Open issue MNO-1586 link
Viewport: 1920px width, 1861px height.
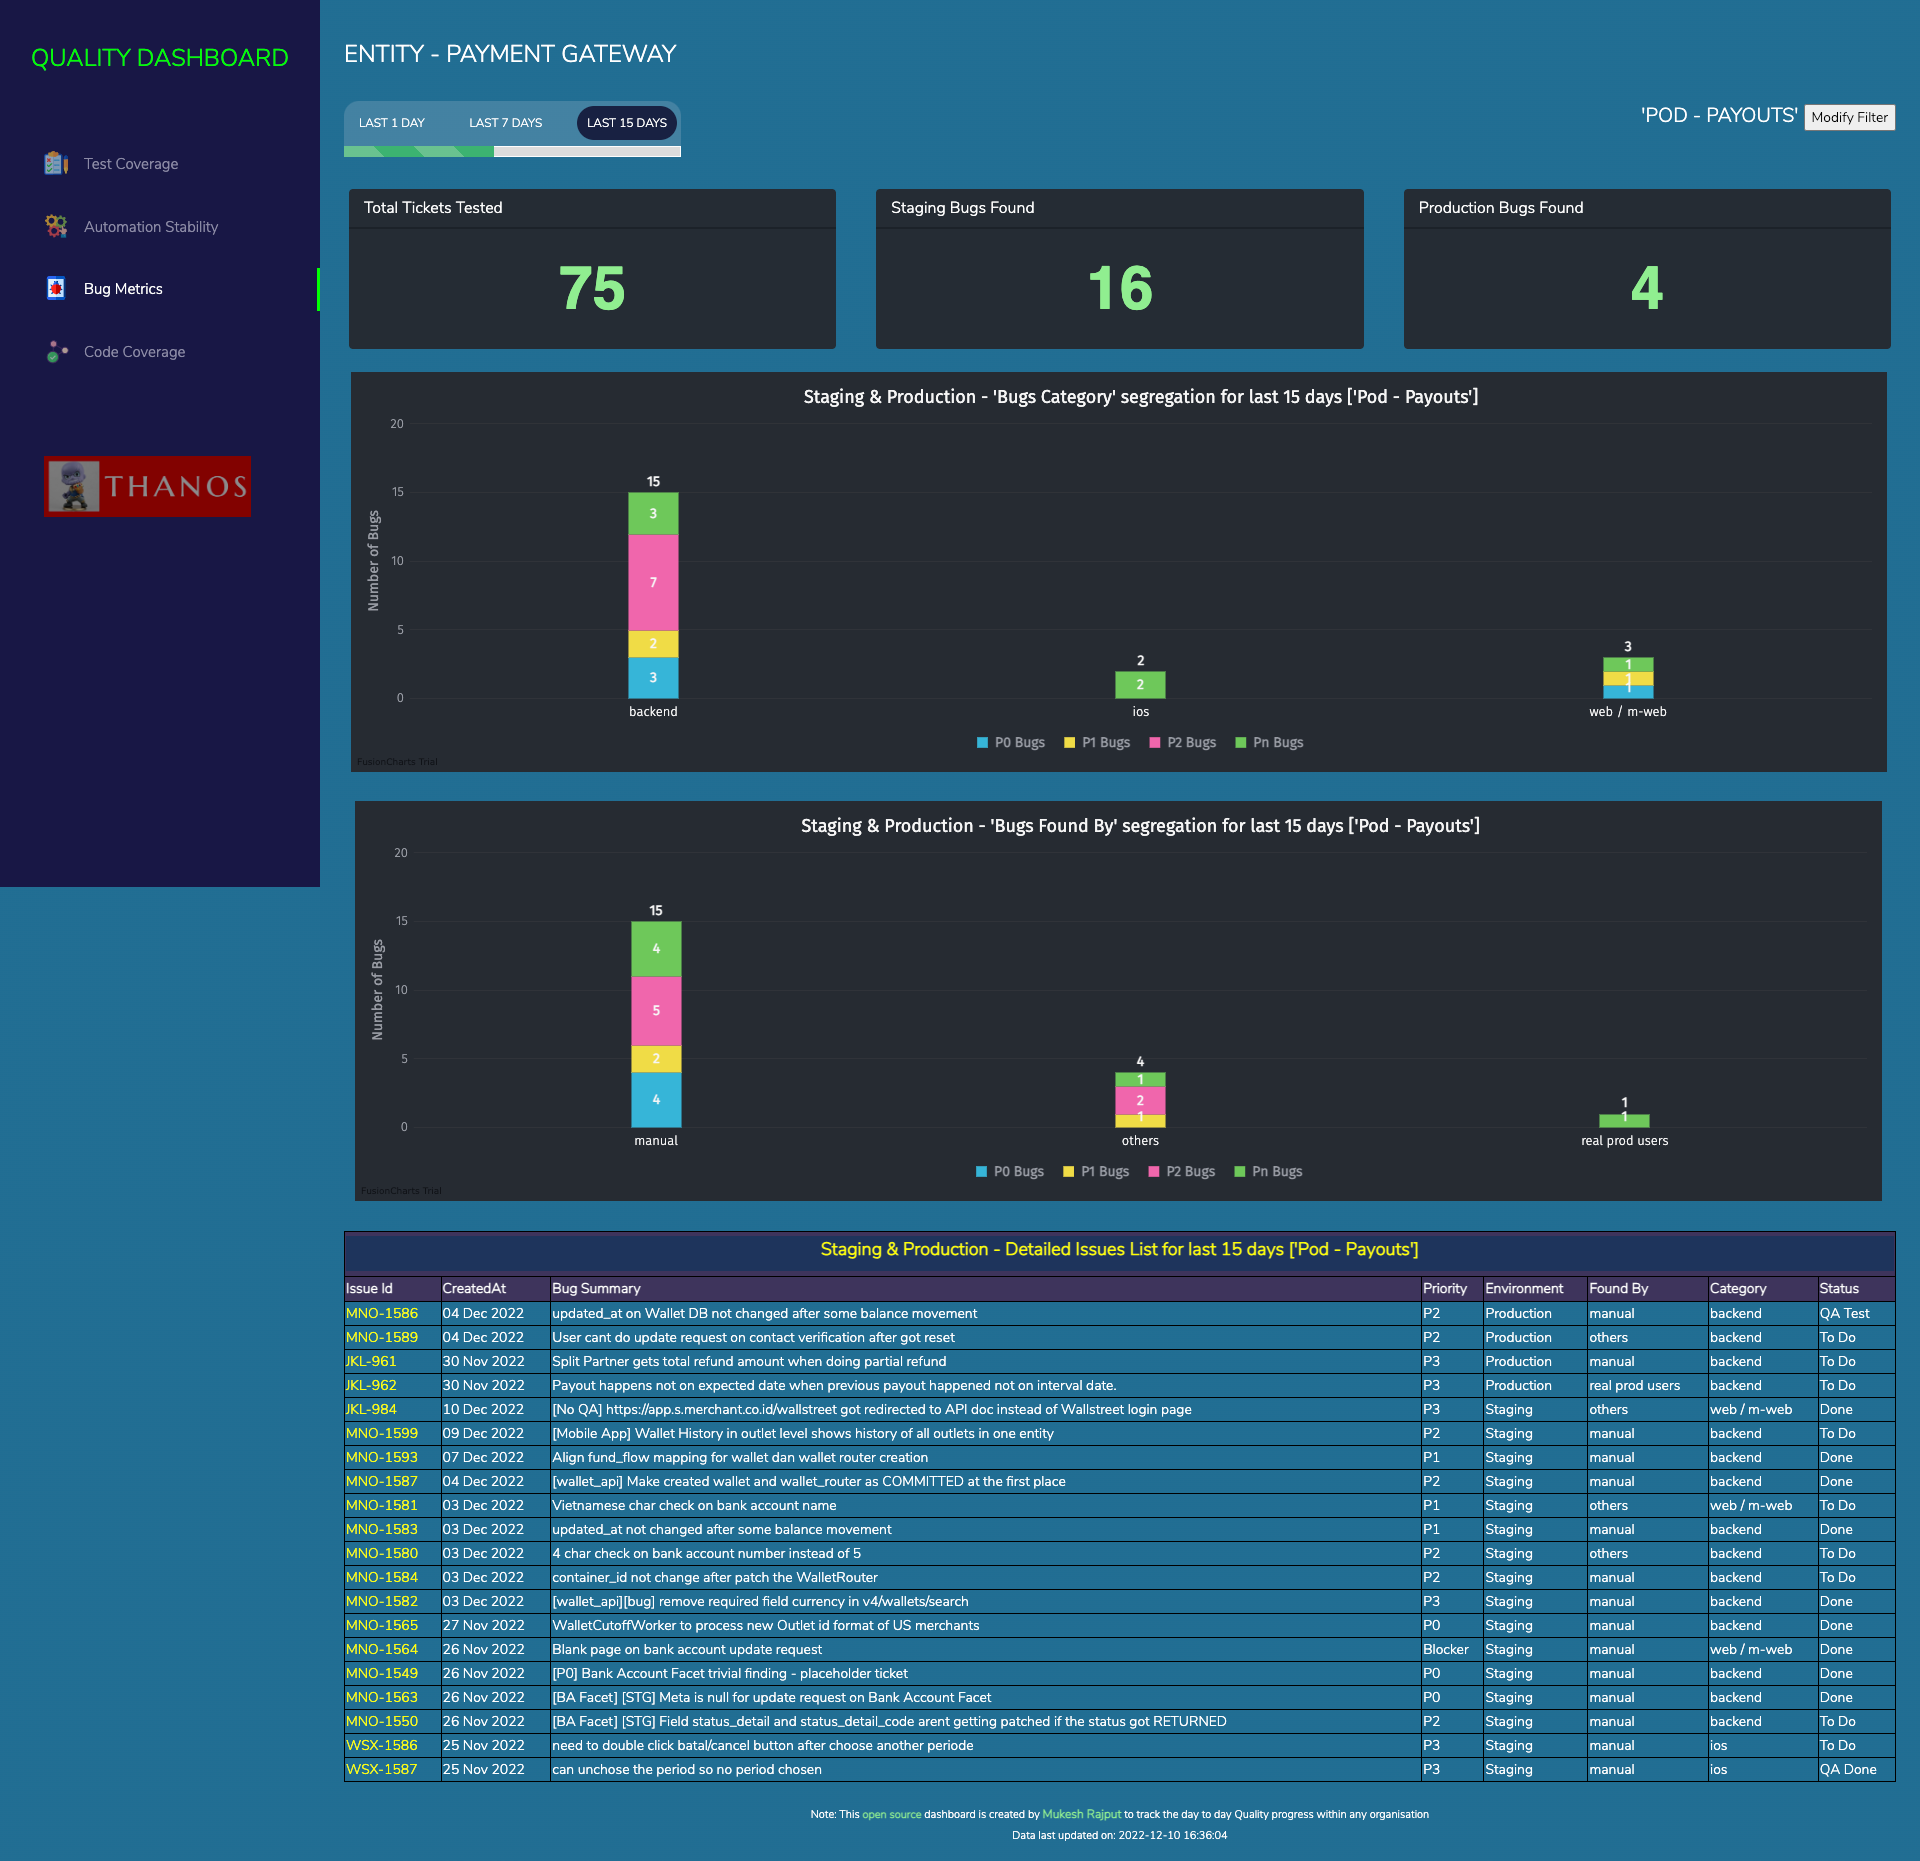click(x=382, y=1314)
